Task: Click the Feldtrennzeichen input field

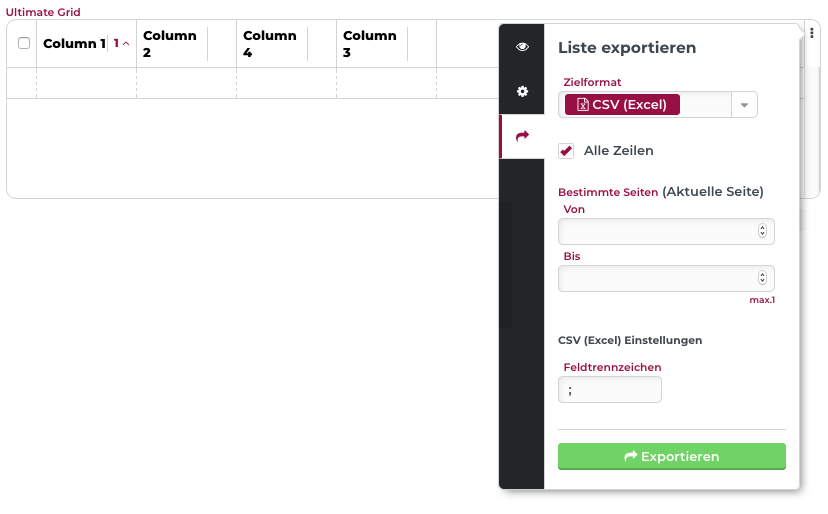Action: (610, 390)
